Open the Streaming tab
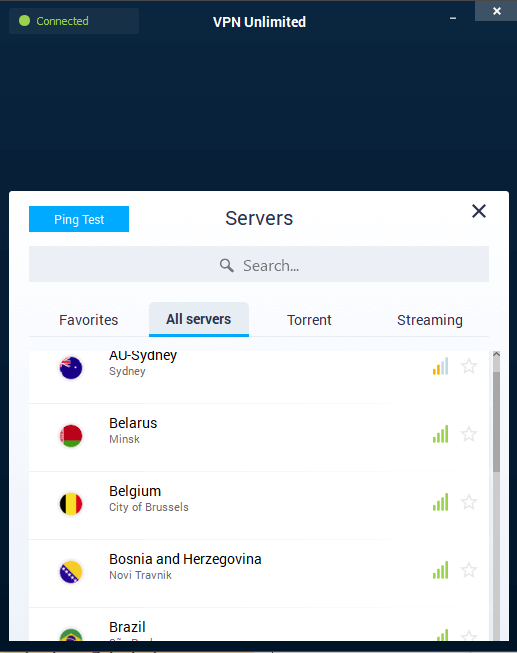The width and height of the screenshot is (517, 653). coord(430,320)
